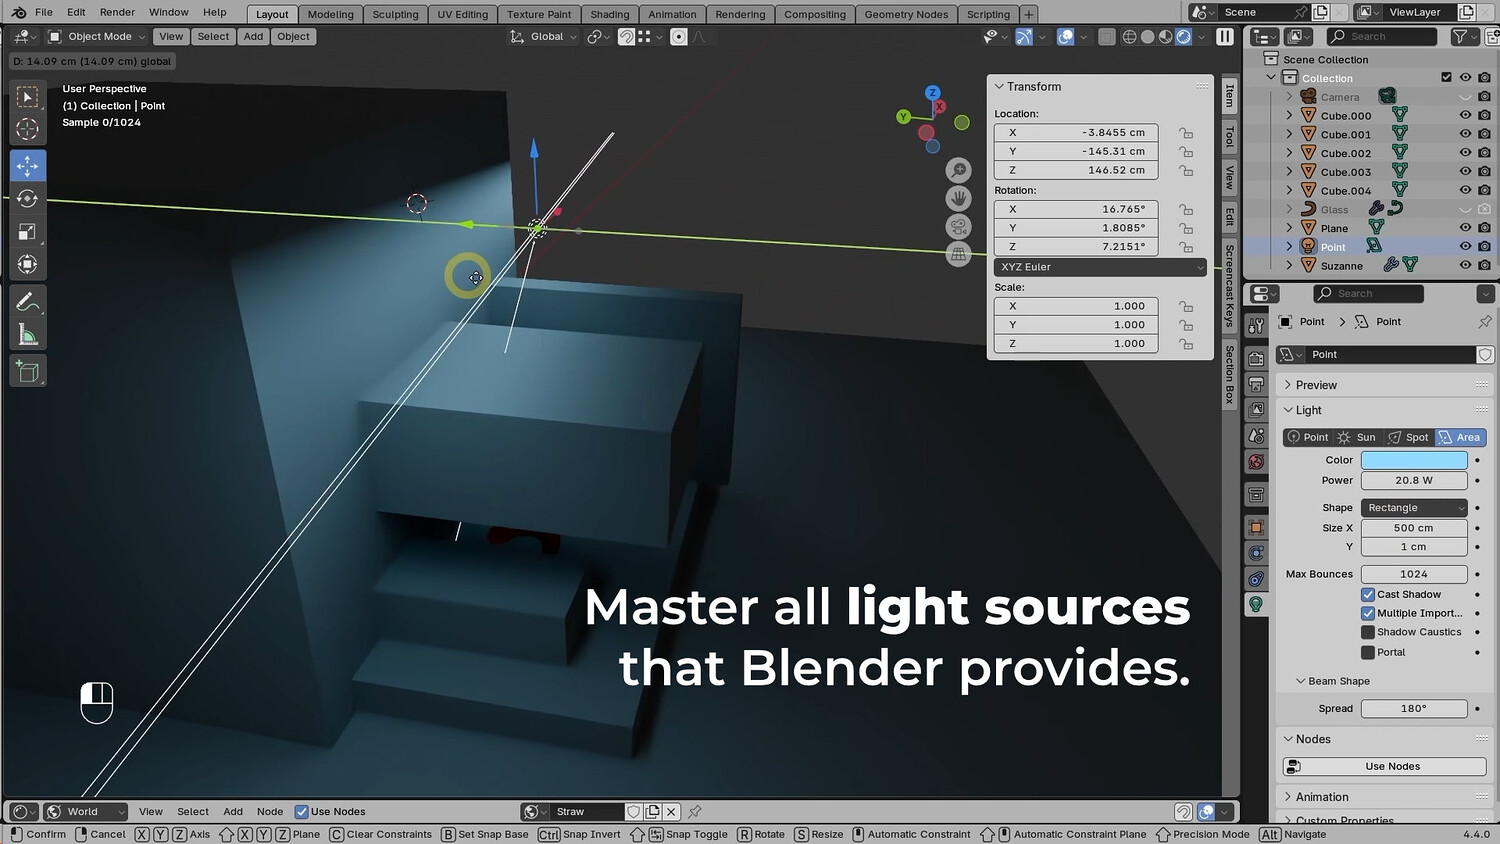Switch viewport to material preview shading
Image resolution: width=1500 pixels, height=844 pixels.
point(1165,37)
